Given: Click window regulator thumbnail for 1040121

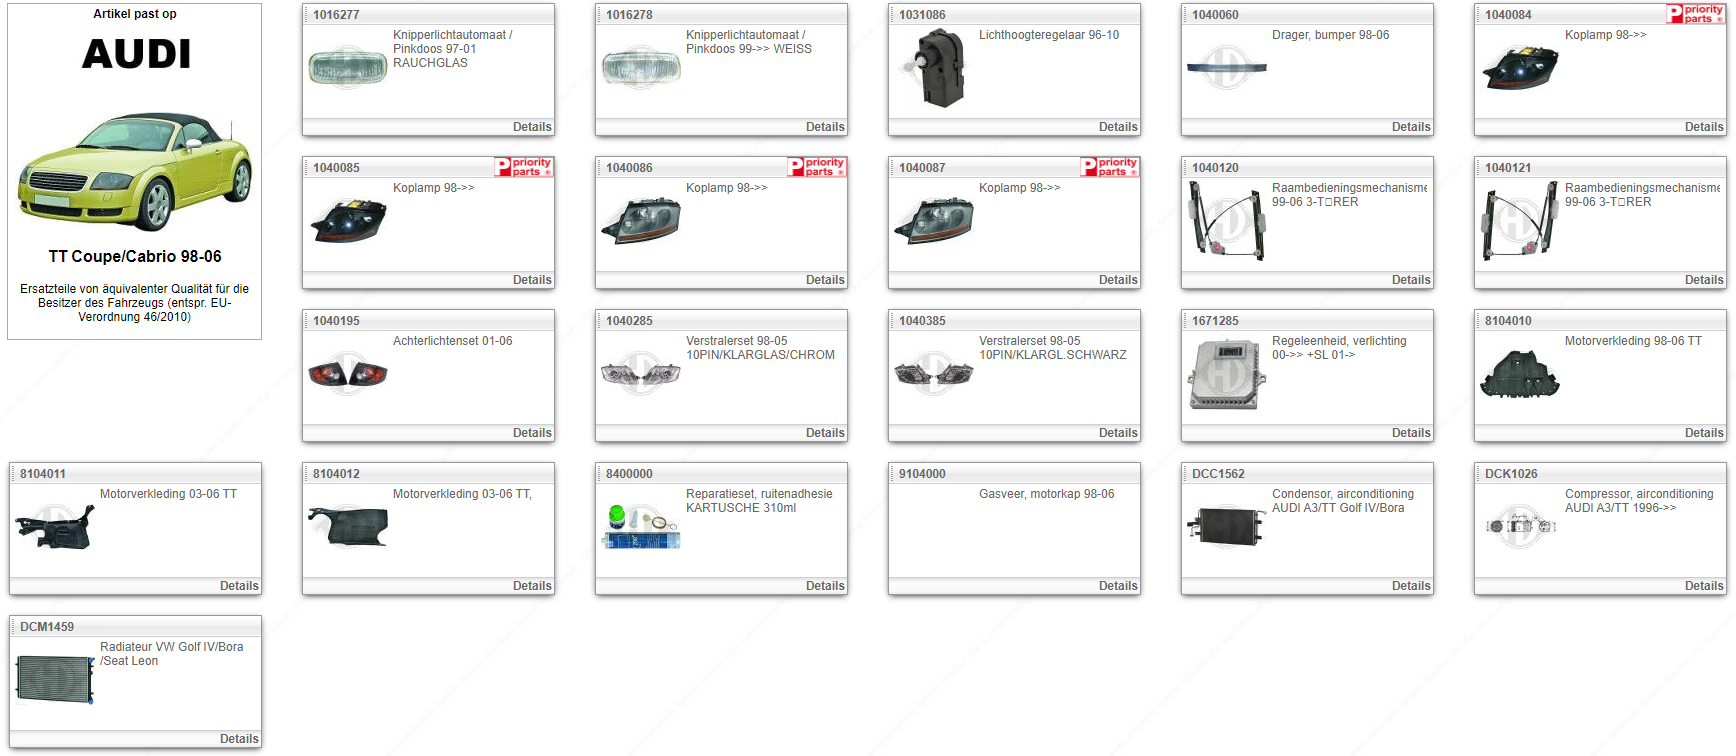Looking at the screenshot, I should click(1519, 221).
